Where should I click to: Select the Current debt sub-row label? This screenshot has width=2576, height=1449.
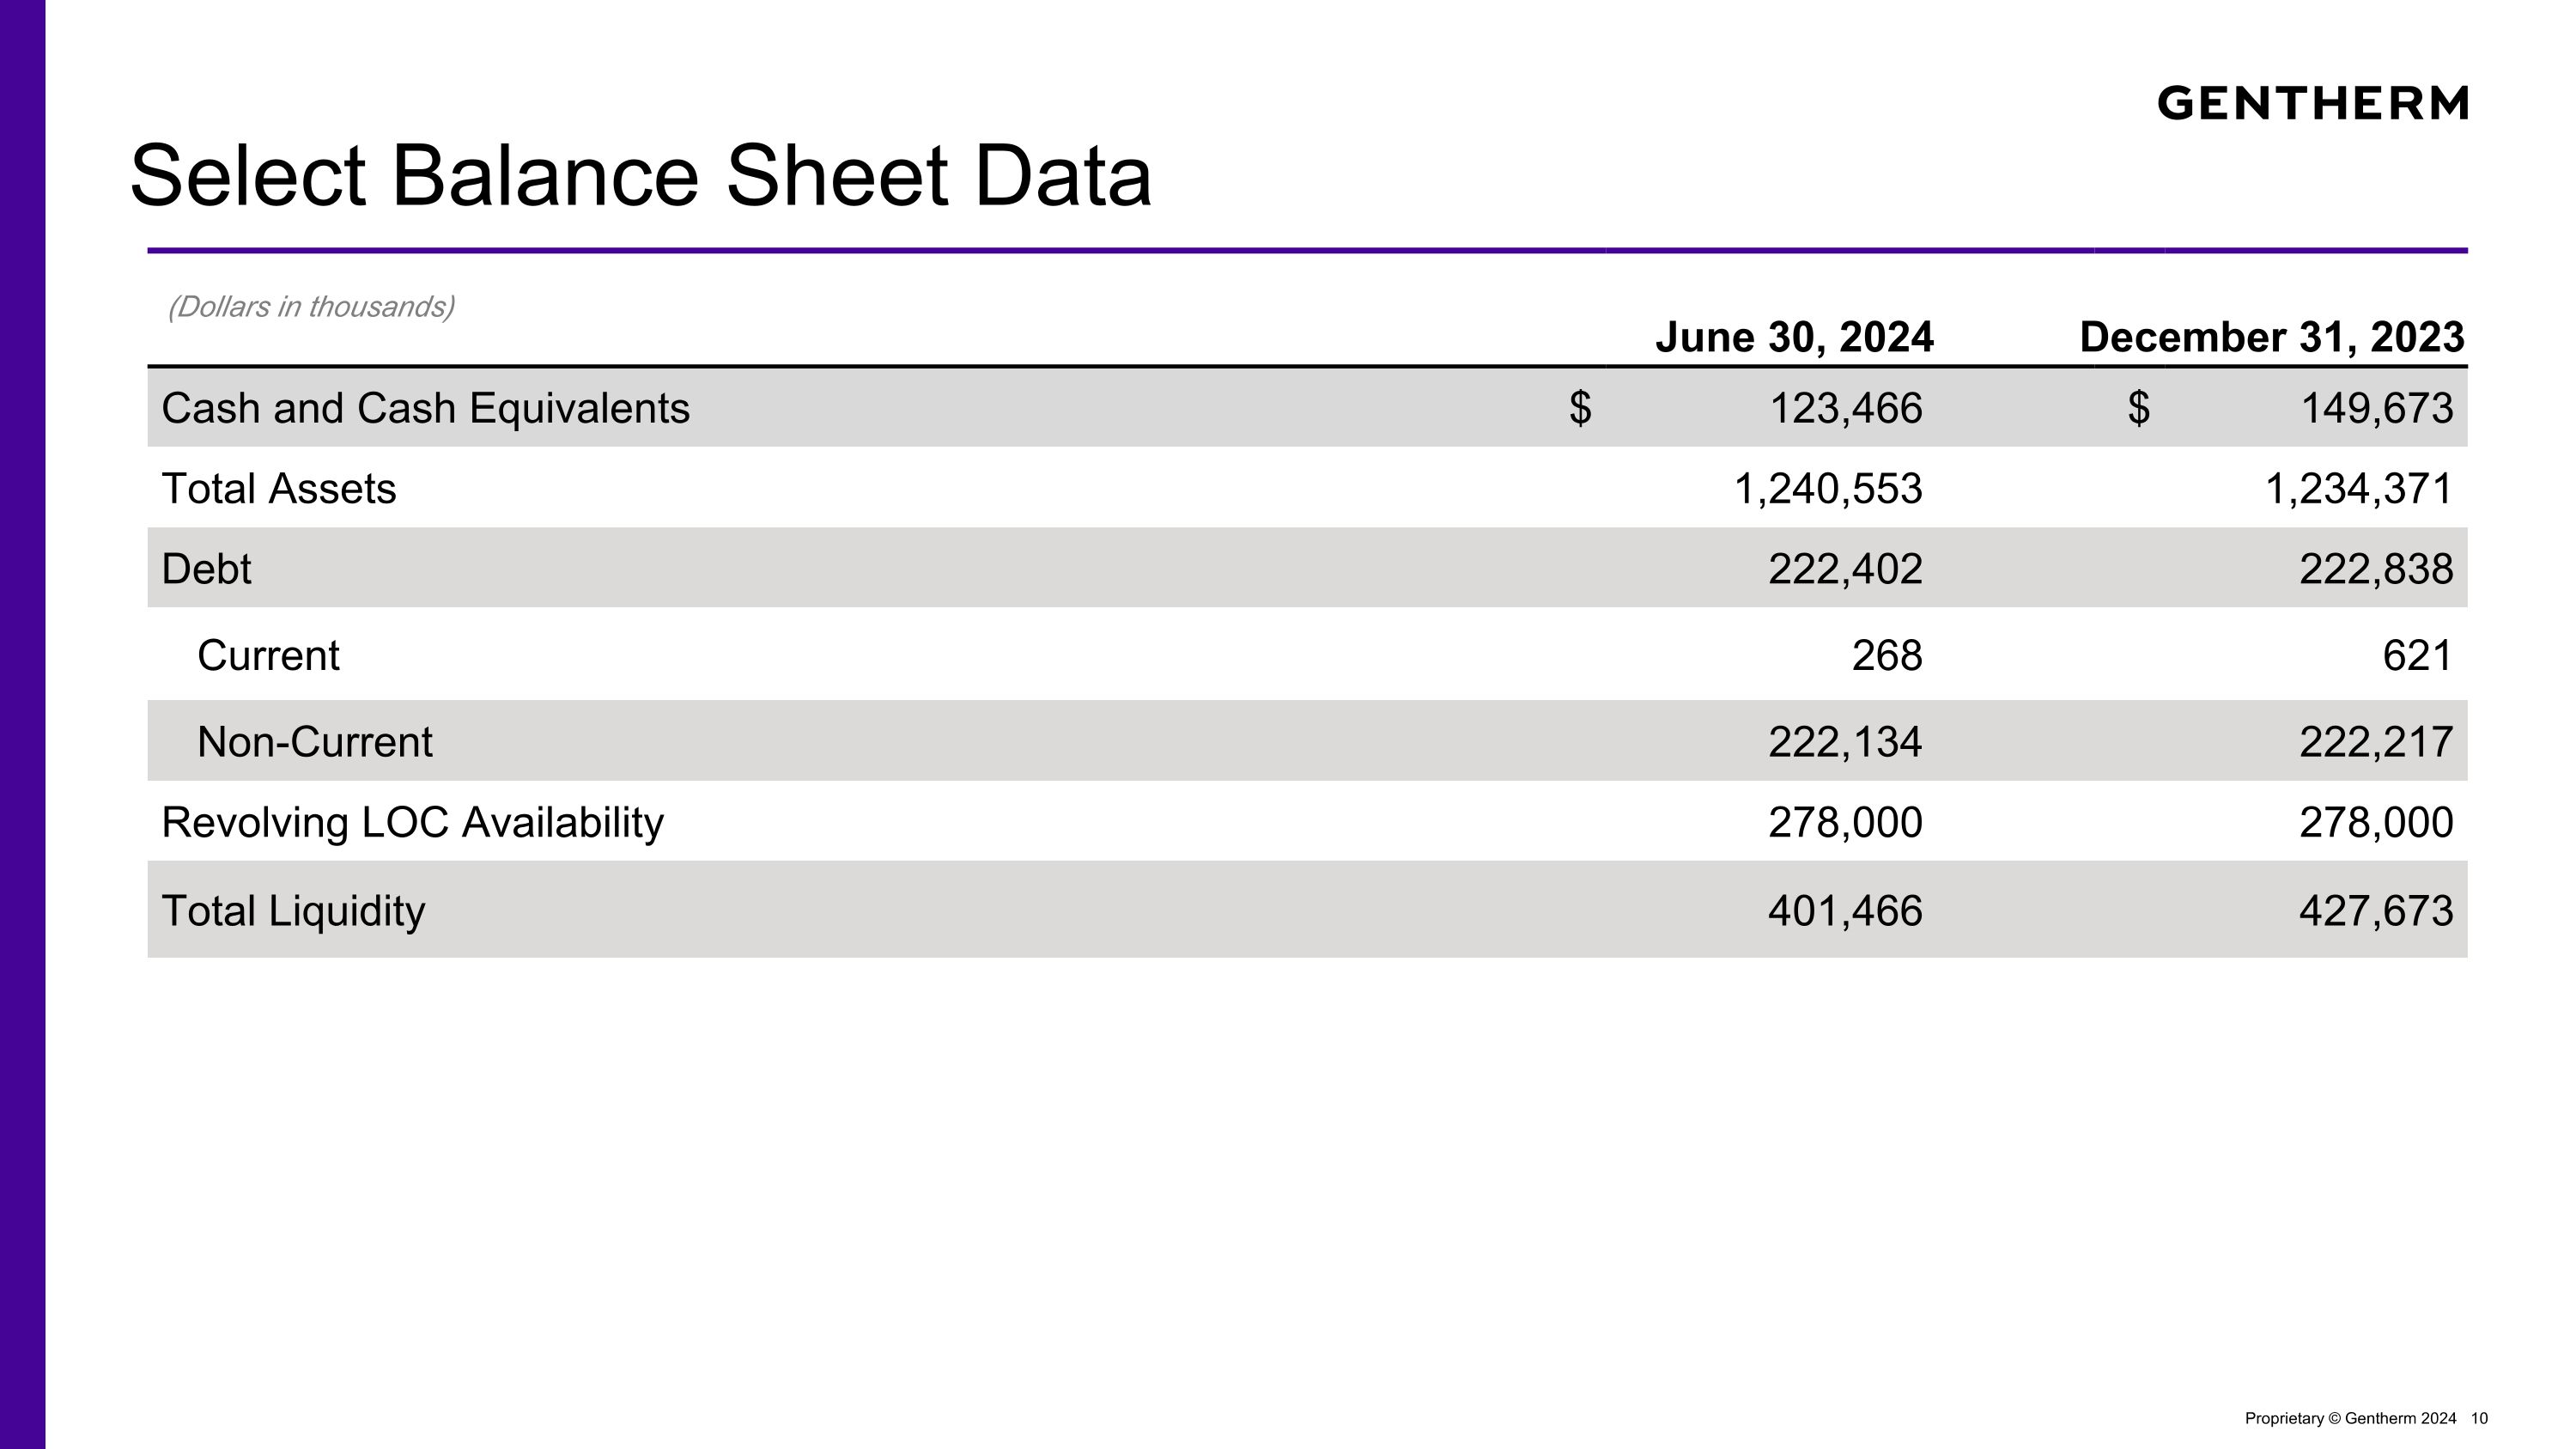pyautogui.click(x=268, y=656)
